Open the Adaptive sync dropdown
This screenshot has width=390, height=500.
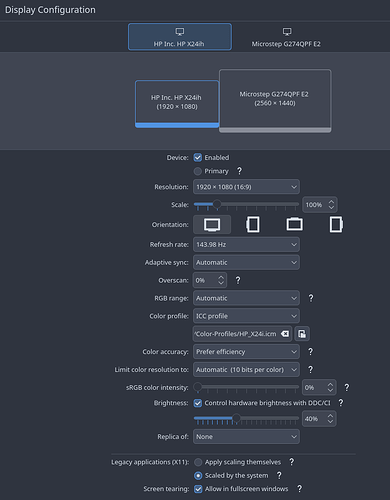point(246,262)
